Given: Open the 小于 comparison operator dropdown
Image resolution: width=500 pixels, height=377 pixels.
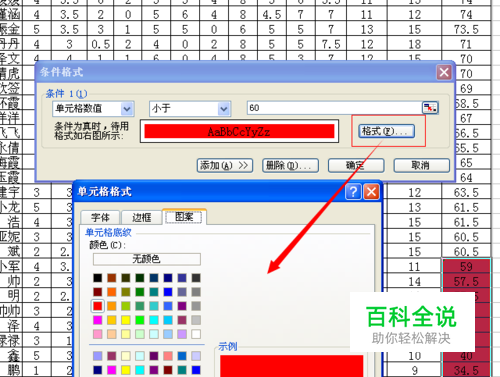Looking at the screenshot, I should (x=224, y=109).
